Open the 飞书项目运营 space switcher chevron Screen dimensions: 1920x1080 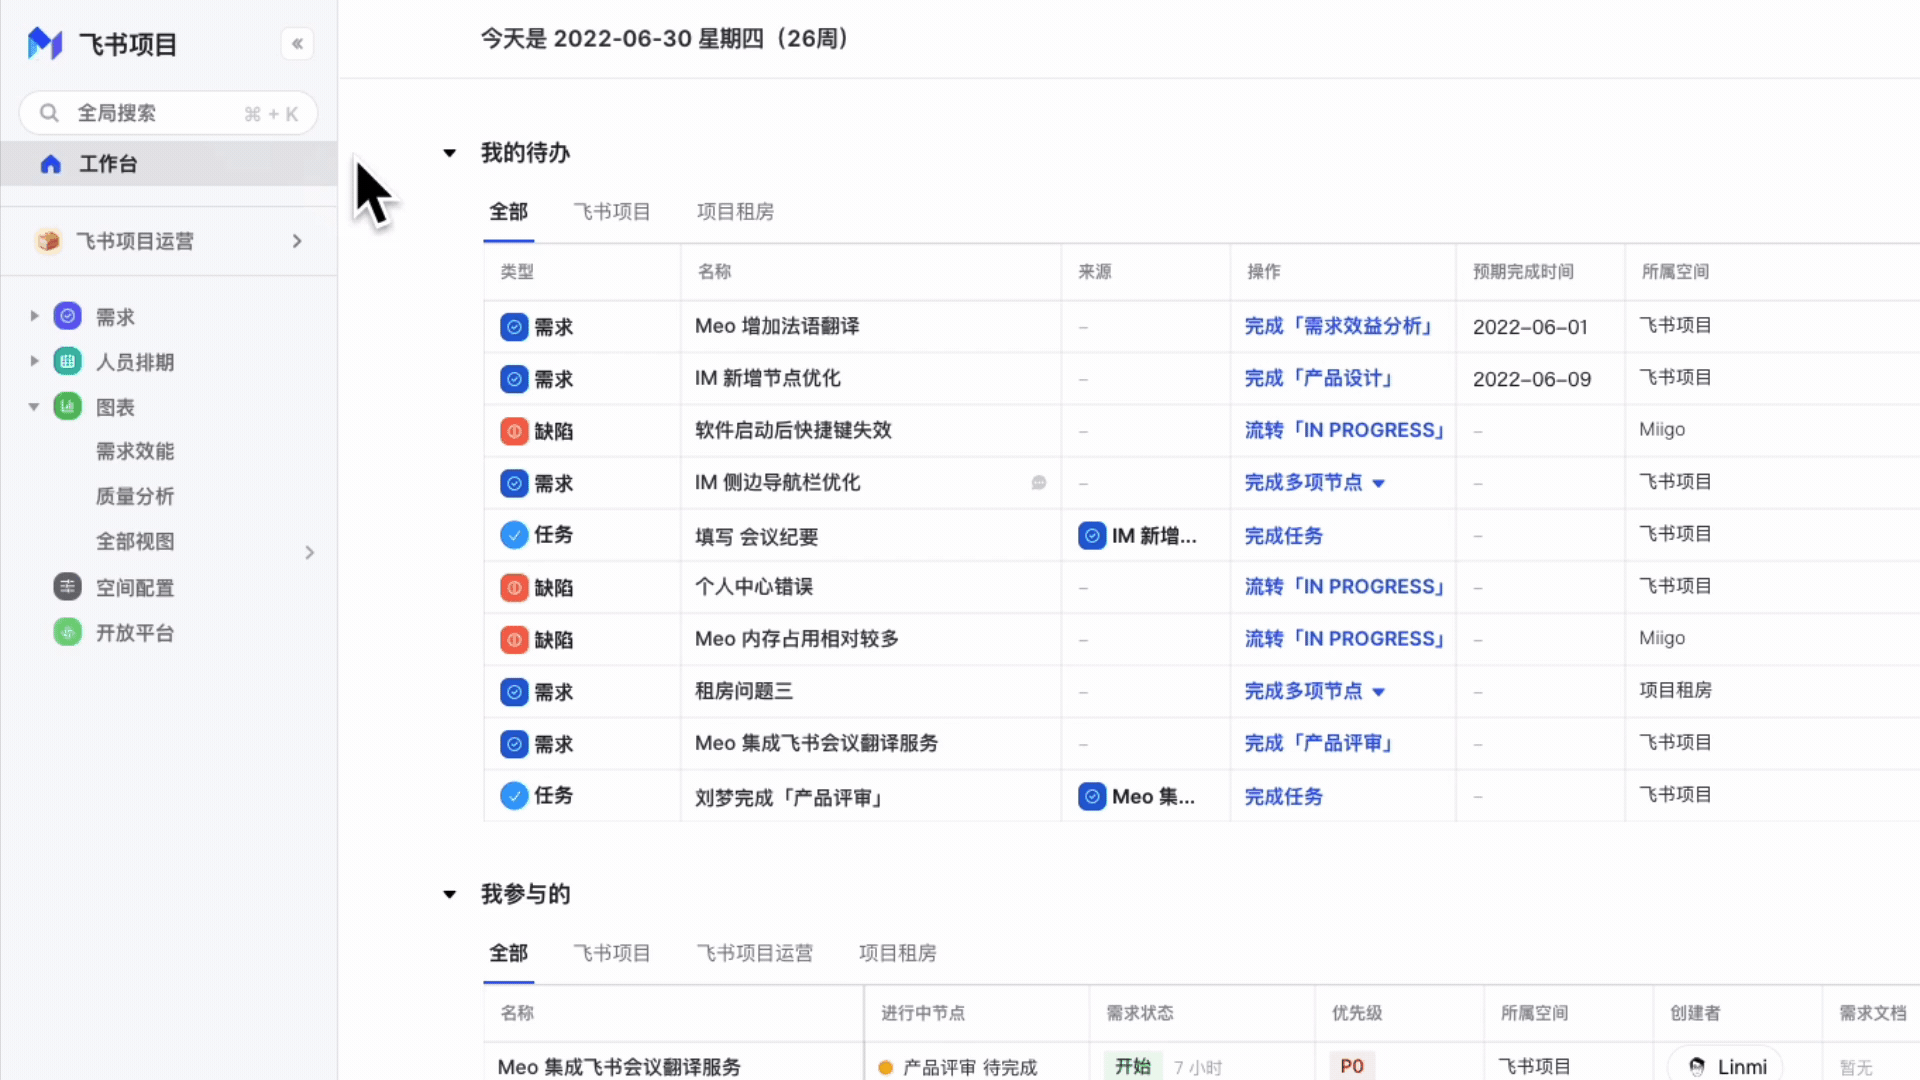tap(297, 241)
